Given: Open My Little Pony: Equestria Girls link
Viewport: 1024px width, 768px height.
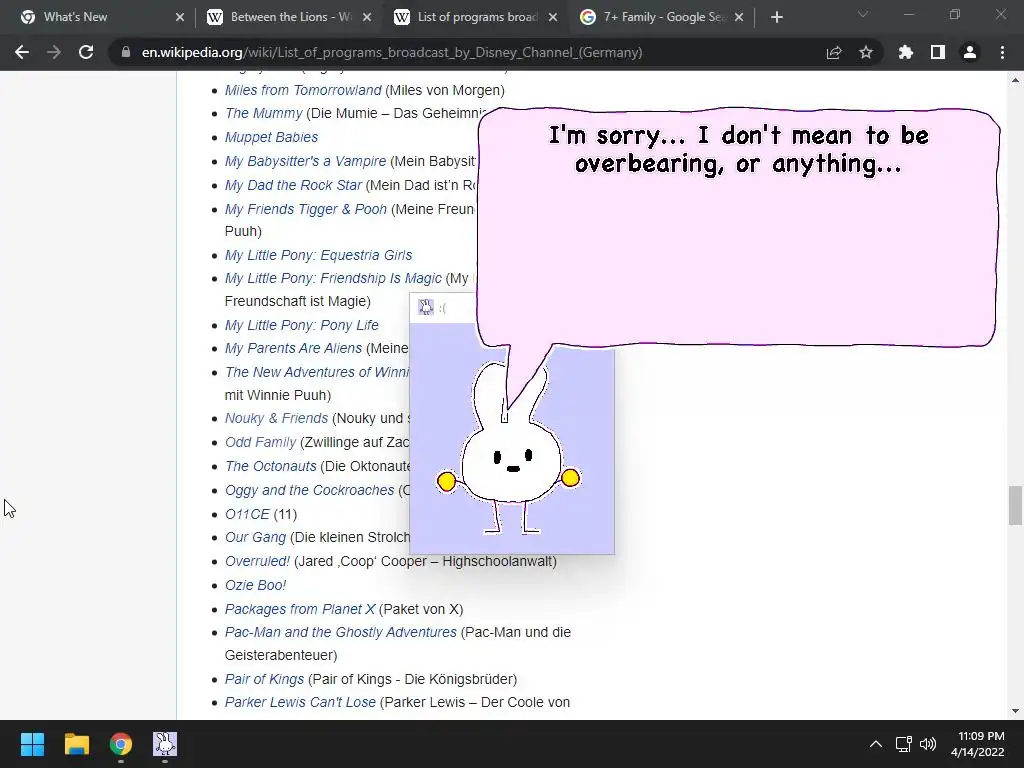Looking at the screenshot, I should 318,255.
